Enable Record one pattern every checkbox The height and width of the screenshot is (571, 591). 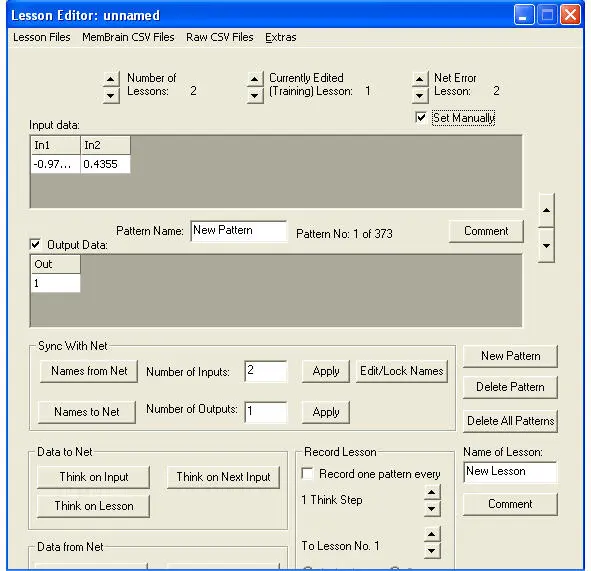[x=308, y=473]
